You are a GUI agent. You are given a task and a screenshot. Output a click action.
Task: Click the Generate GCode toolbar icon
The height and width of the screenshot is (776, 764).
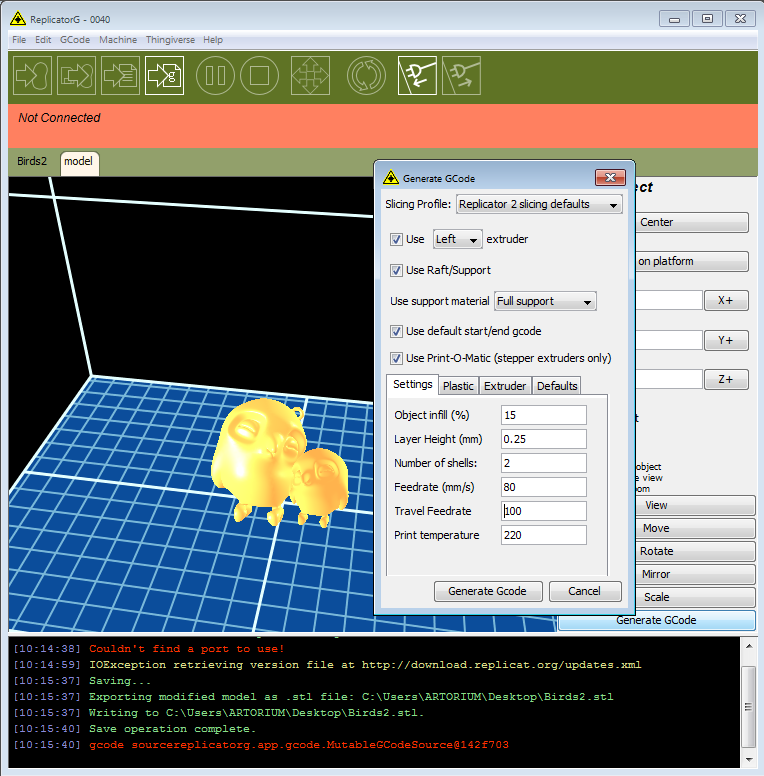164,75
